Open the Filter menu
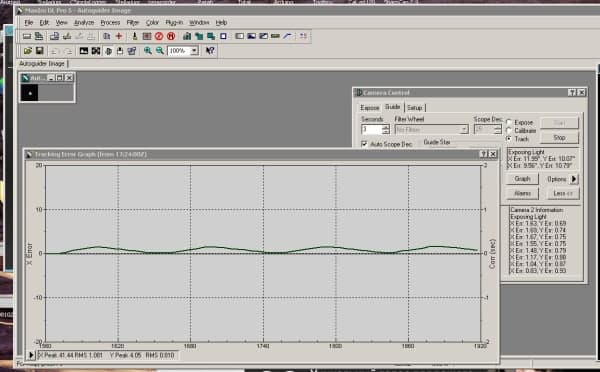Screen dimensions: 600x372 132,23
